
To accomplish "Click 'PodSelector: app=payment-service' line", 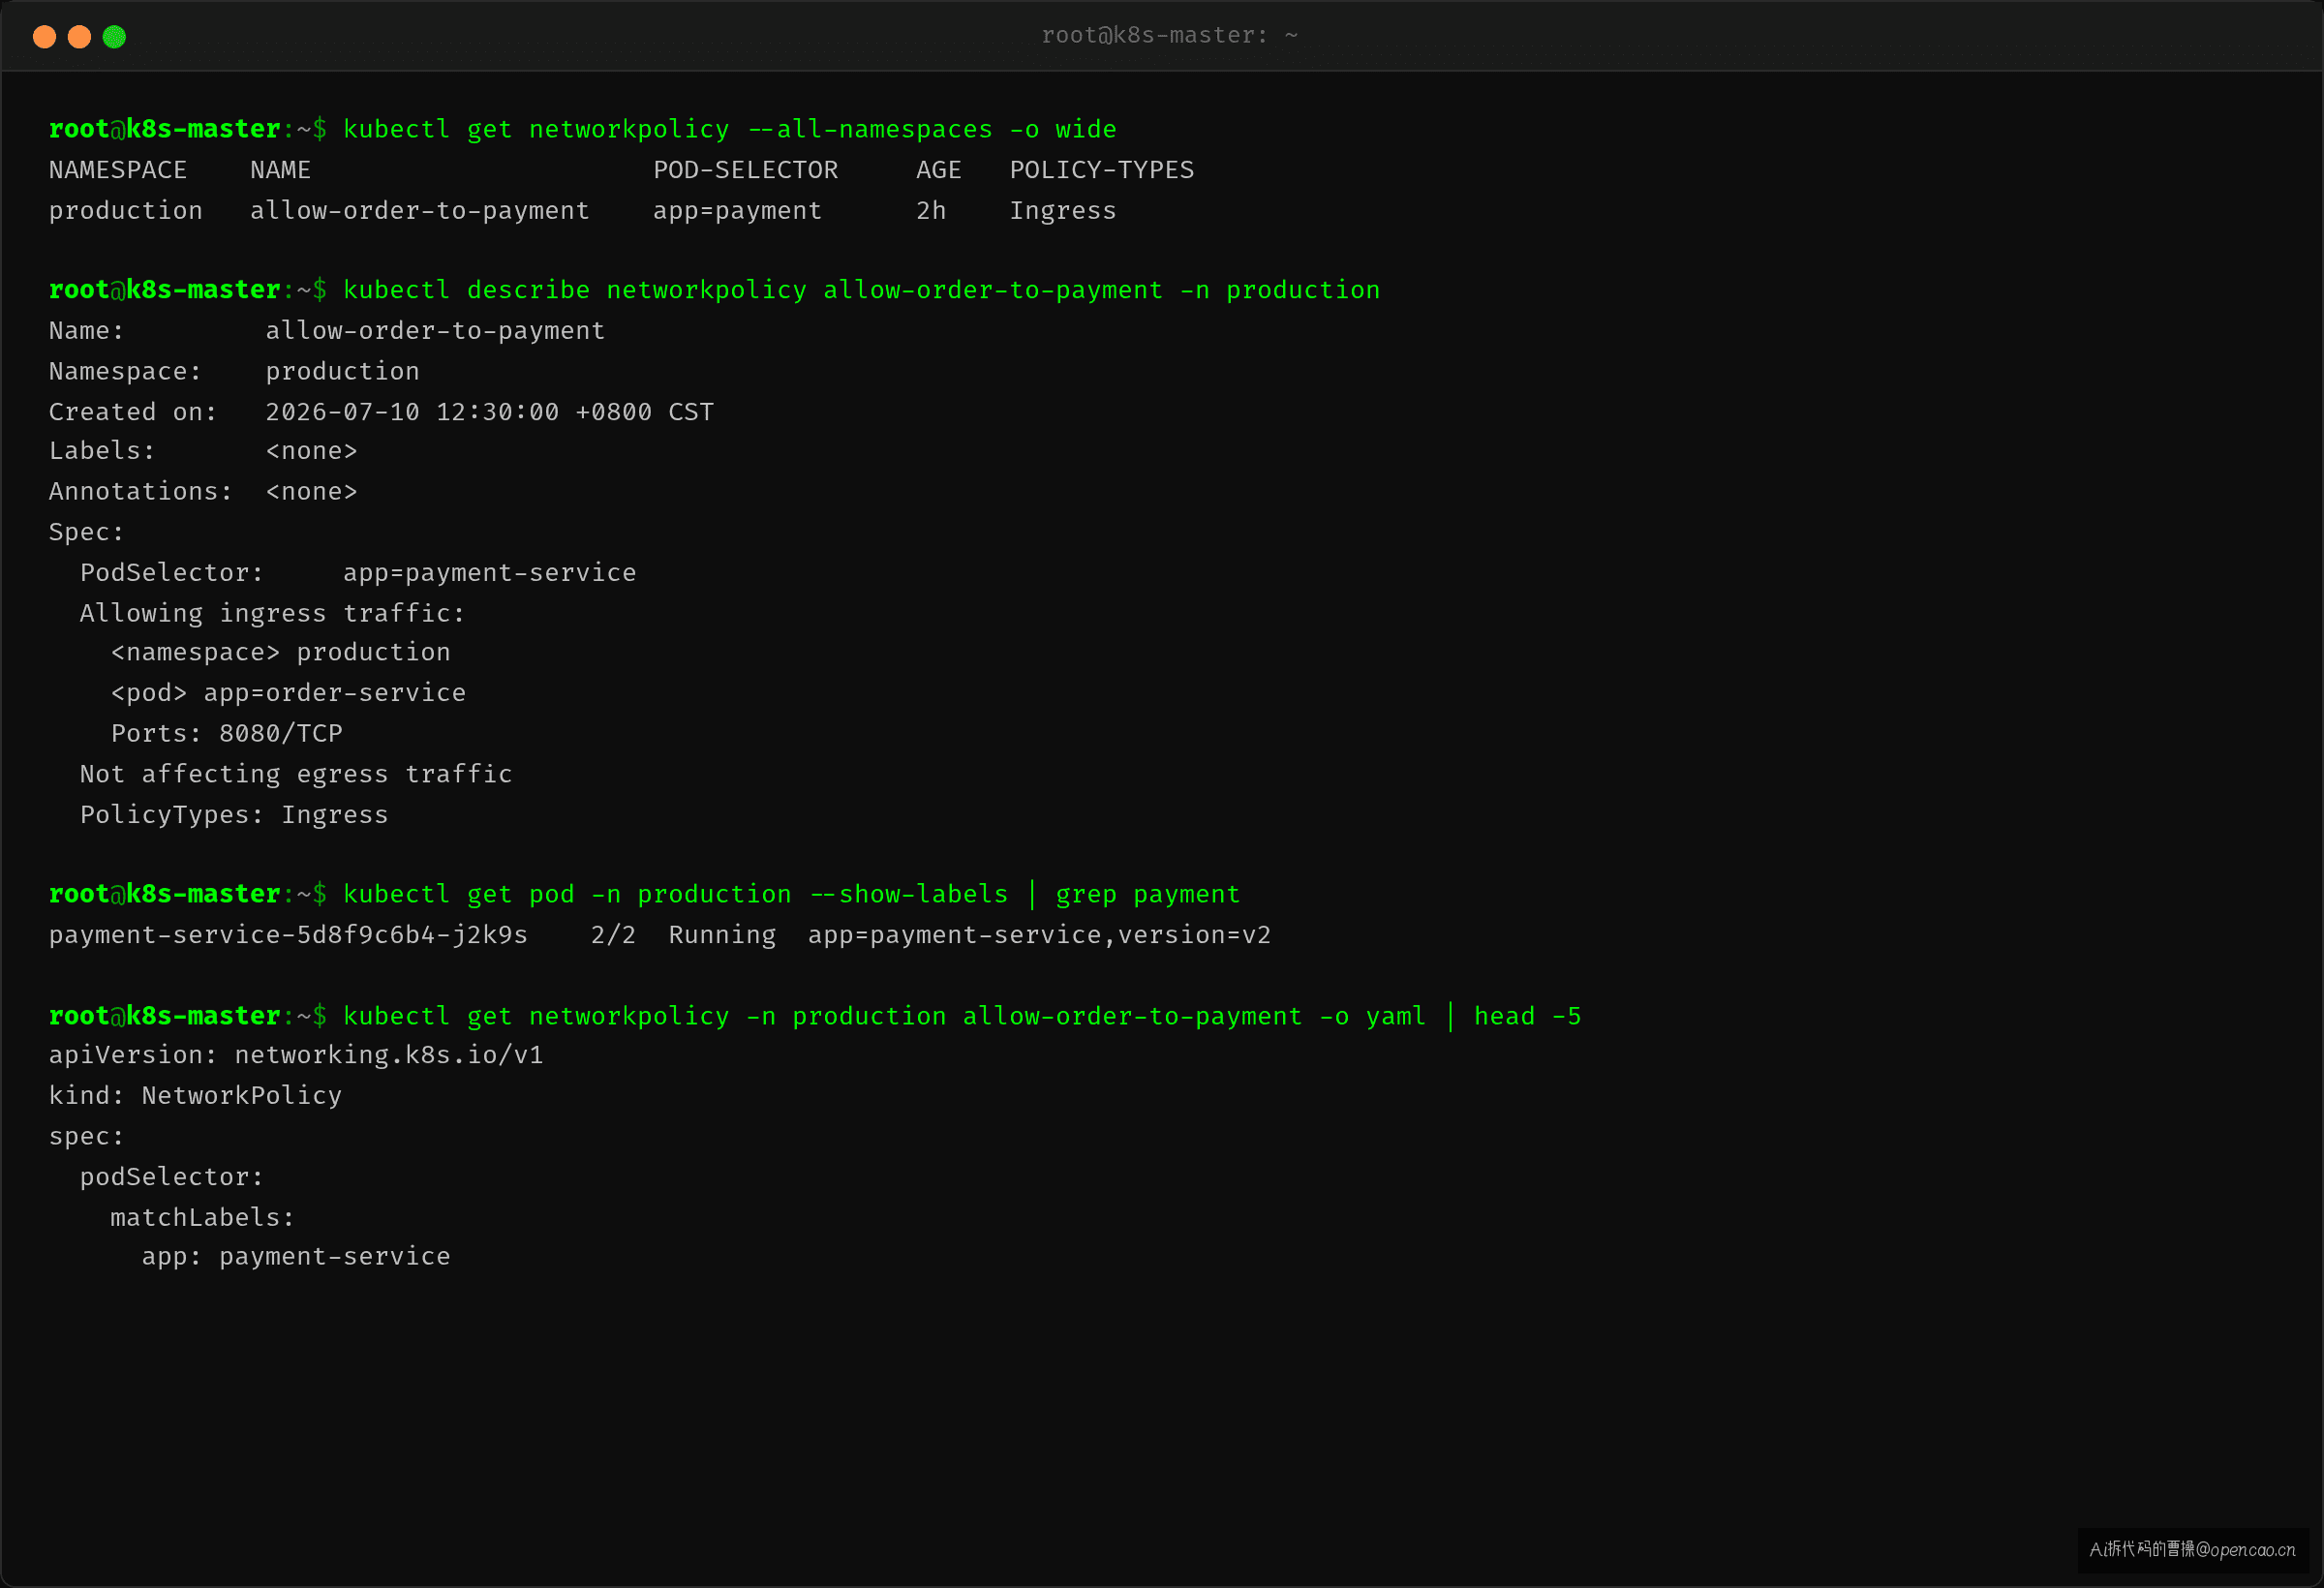I will coord(358,573).
